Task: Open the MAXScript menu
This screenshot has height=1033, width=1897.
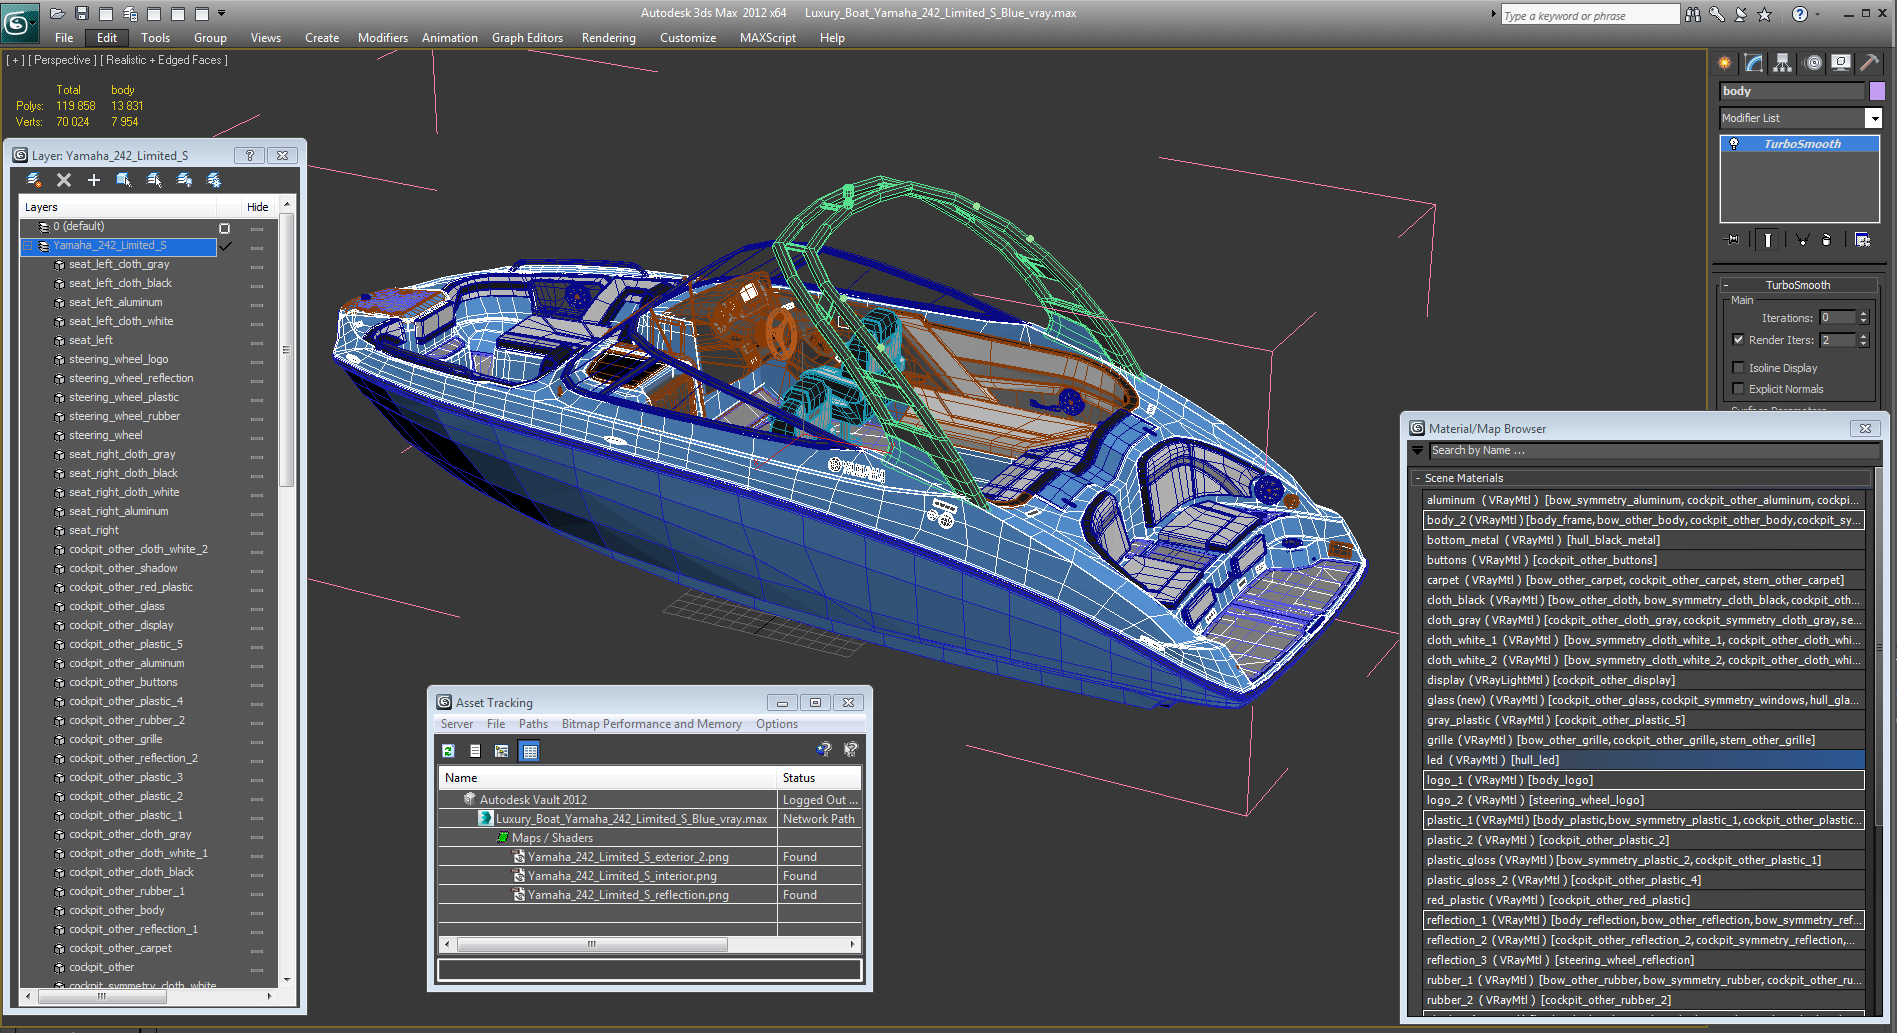Action: coord(768,38)
